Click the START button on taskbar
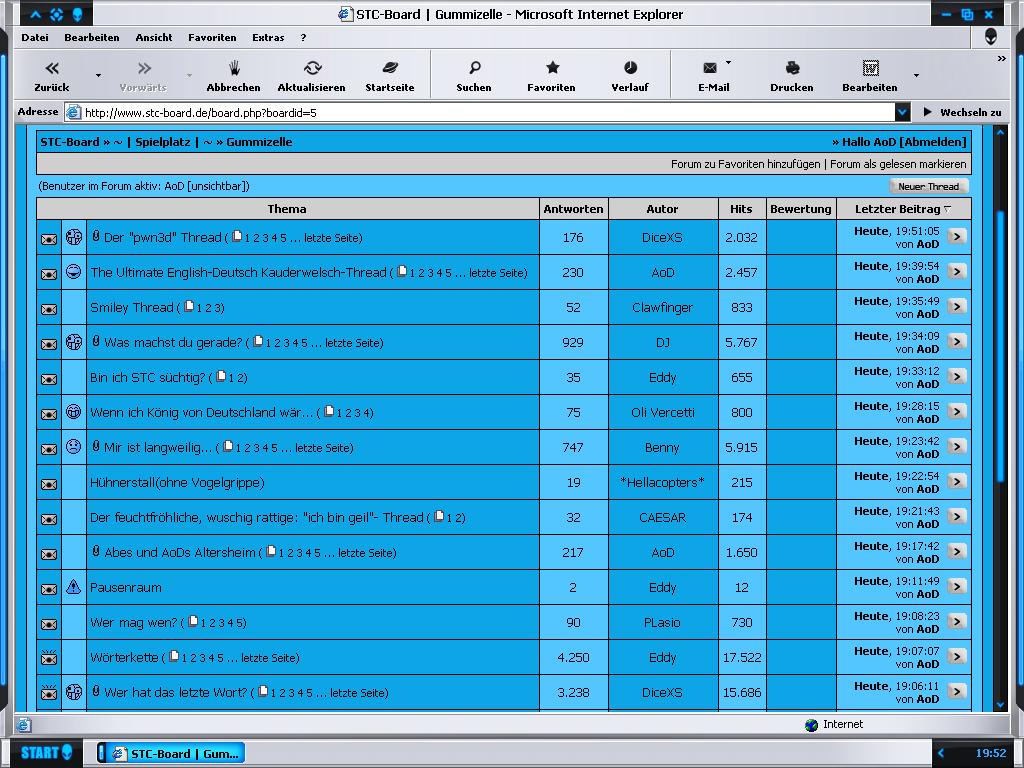The width and height of the screenshot is (1024, 768). coord(47,752)
